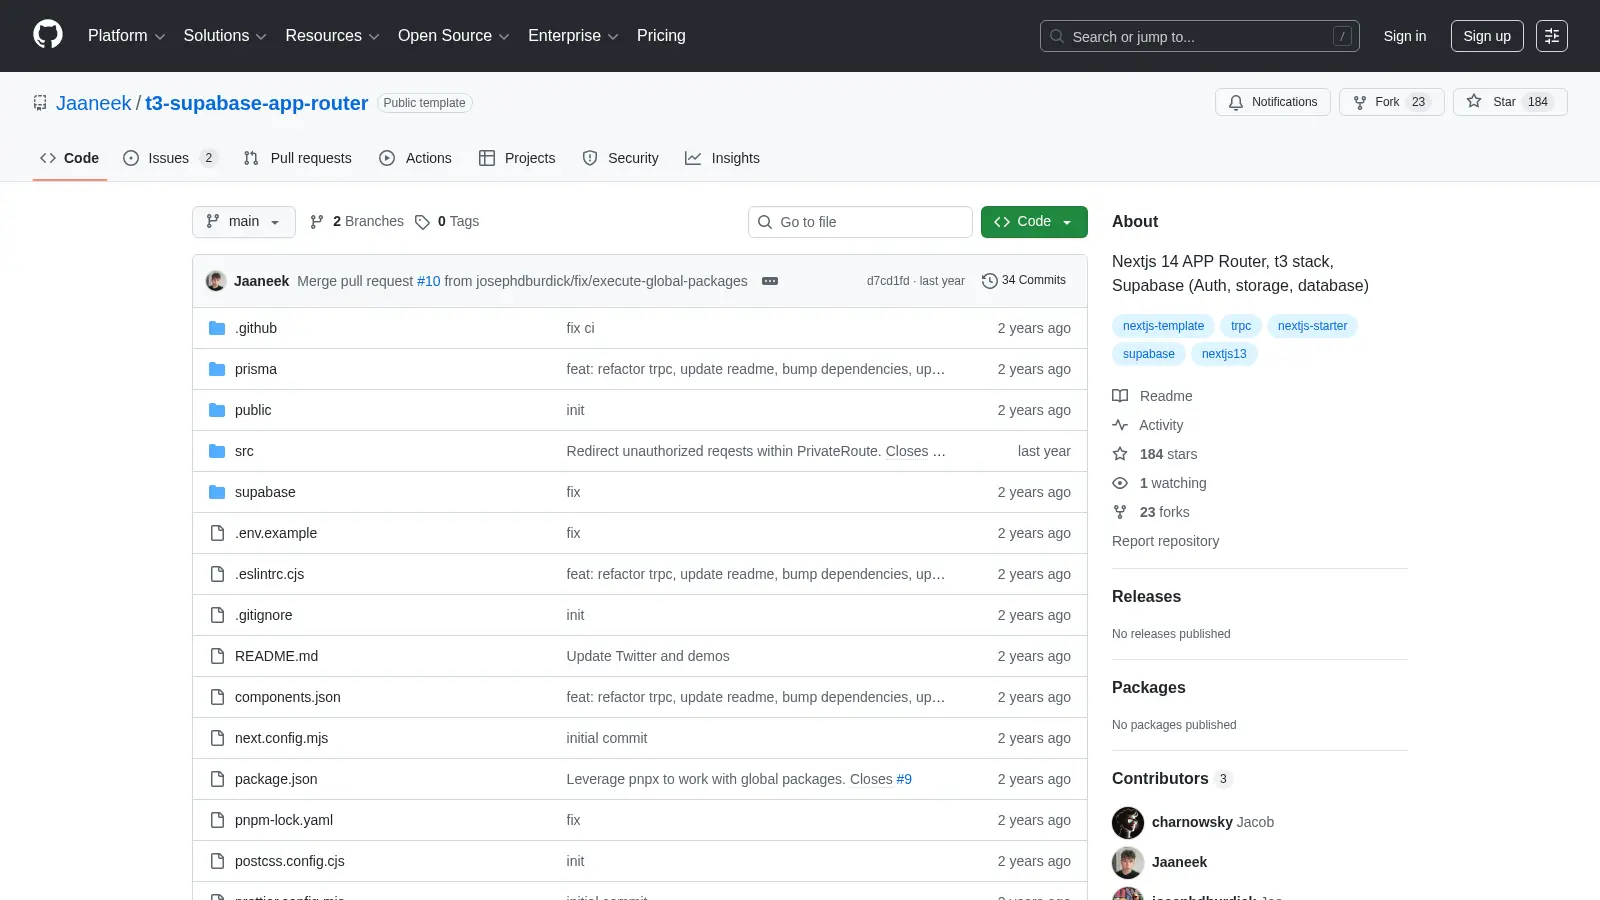This screenshot has height=900, width=1600.
Task: Open the GitHub homepage logo
Action: (48, 35)
